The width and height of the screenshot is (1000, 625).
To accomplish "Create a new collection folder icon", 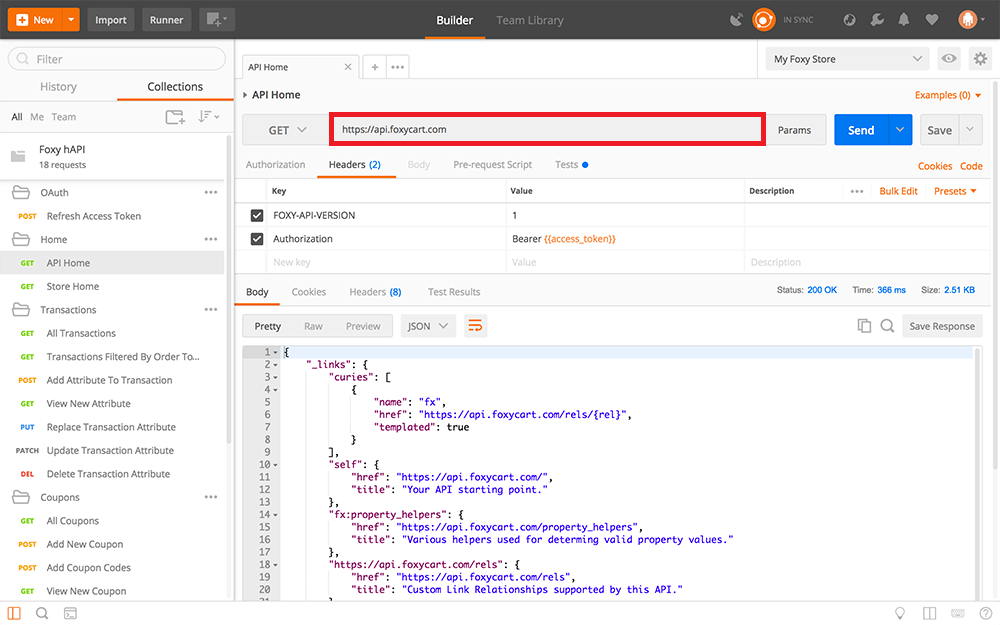I will [175, 117].
